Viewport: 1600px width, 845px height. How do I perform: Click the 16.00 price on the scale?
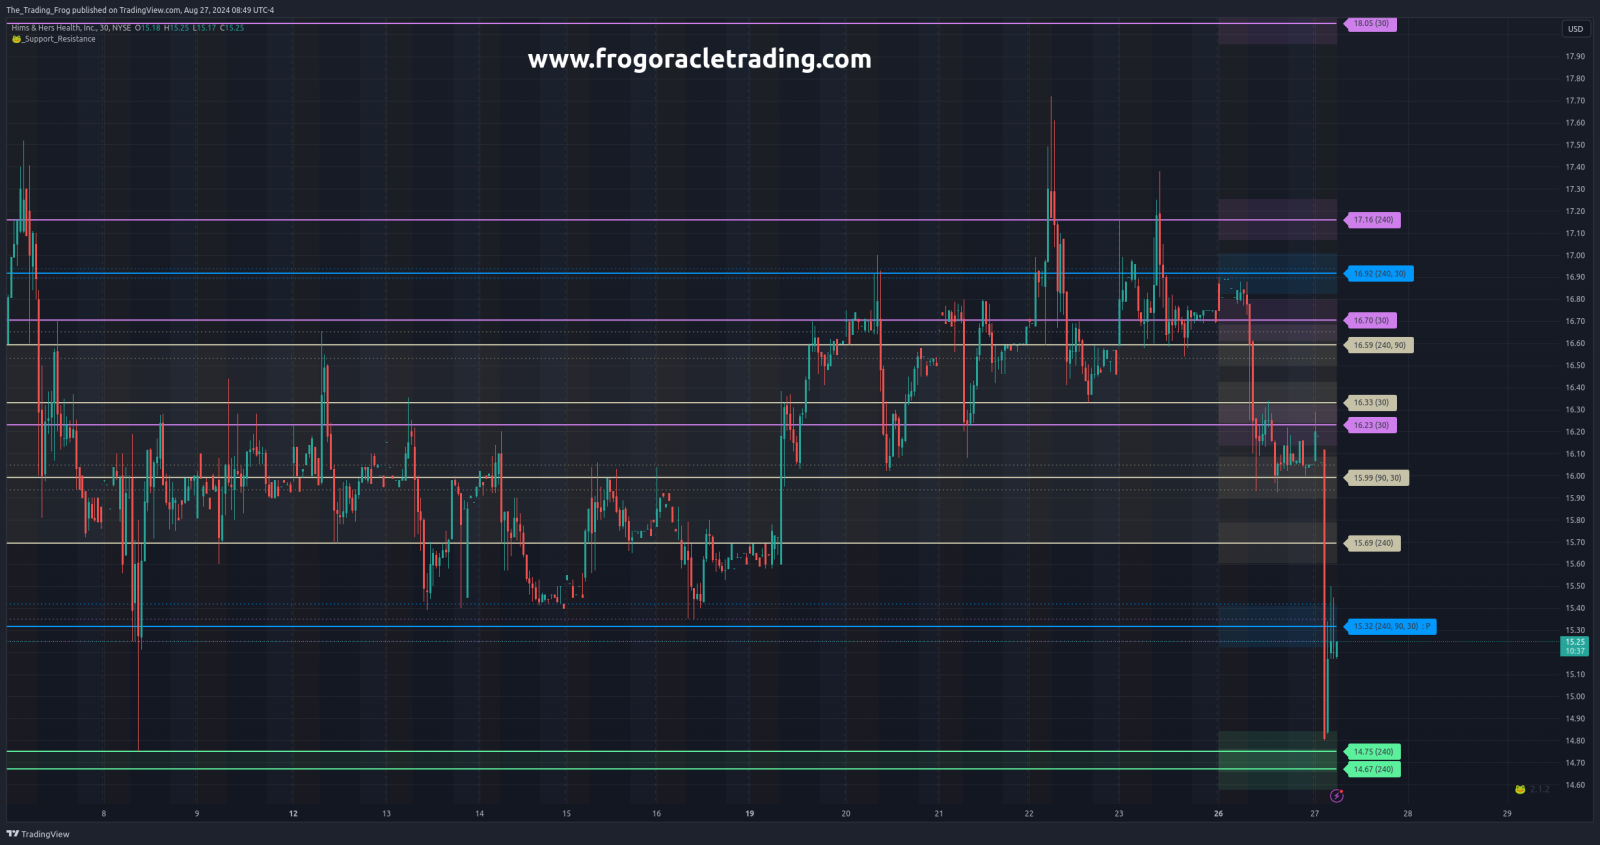[x=1575, y=477]
